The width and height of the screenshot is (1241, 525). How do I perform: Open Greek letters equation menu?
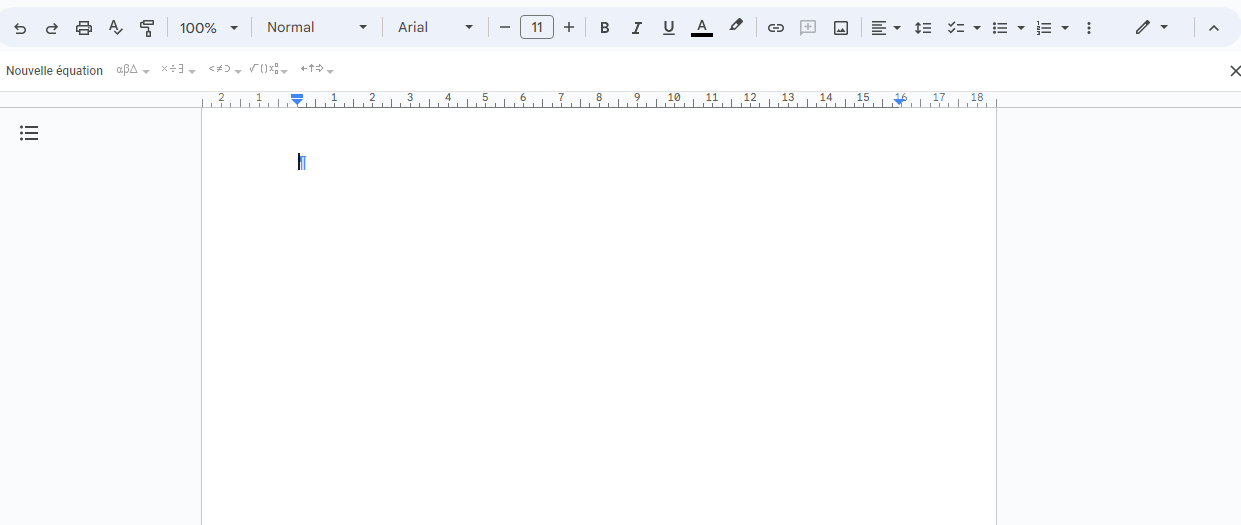(132, 70)
